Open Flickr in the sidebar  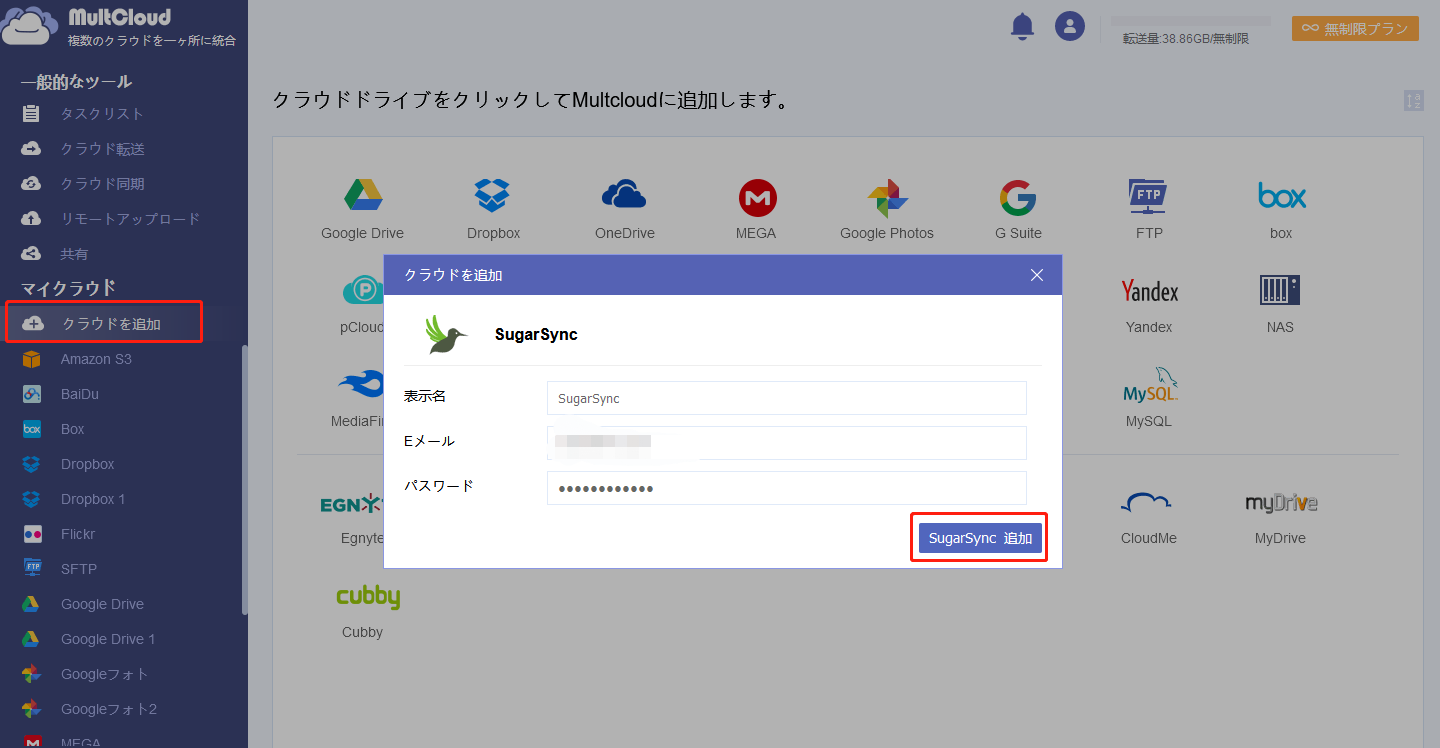pos(78,534)
